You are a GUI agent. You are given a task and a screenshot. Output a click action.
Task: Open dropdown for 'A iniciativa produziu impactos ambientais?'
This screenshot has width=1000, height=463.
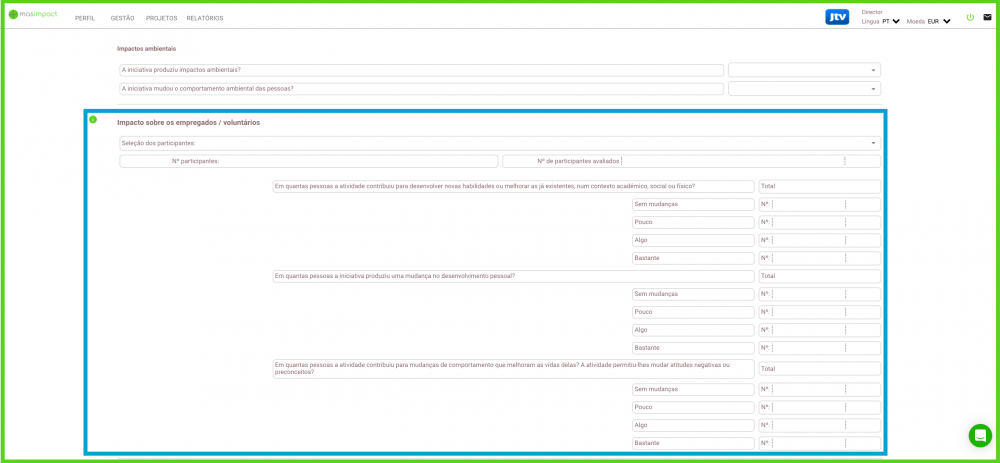tap(804, 70)
